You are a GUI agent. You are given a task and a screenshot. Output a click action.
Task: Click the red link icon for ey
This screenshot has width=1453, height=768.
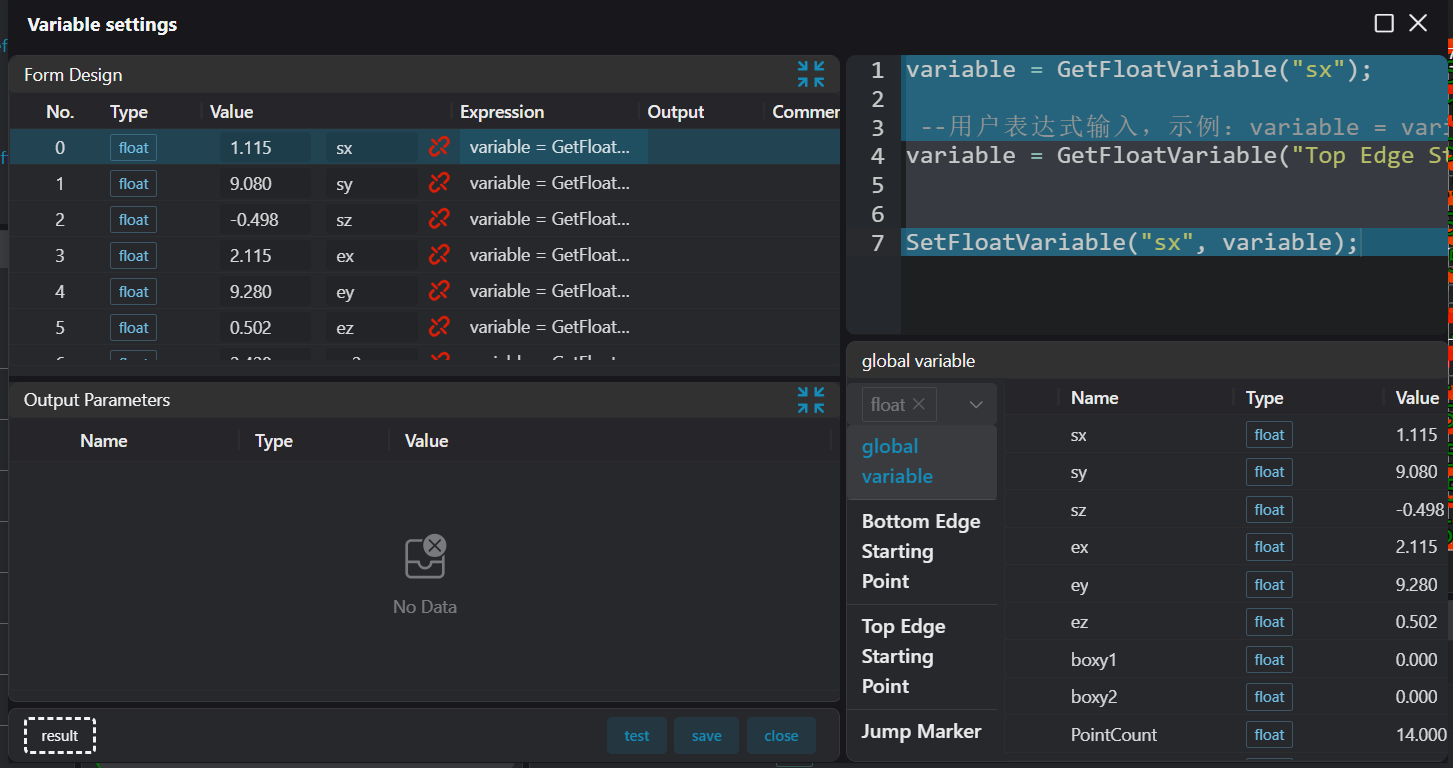439,291
